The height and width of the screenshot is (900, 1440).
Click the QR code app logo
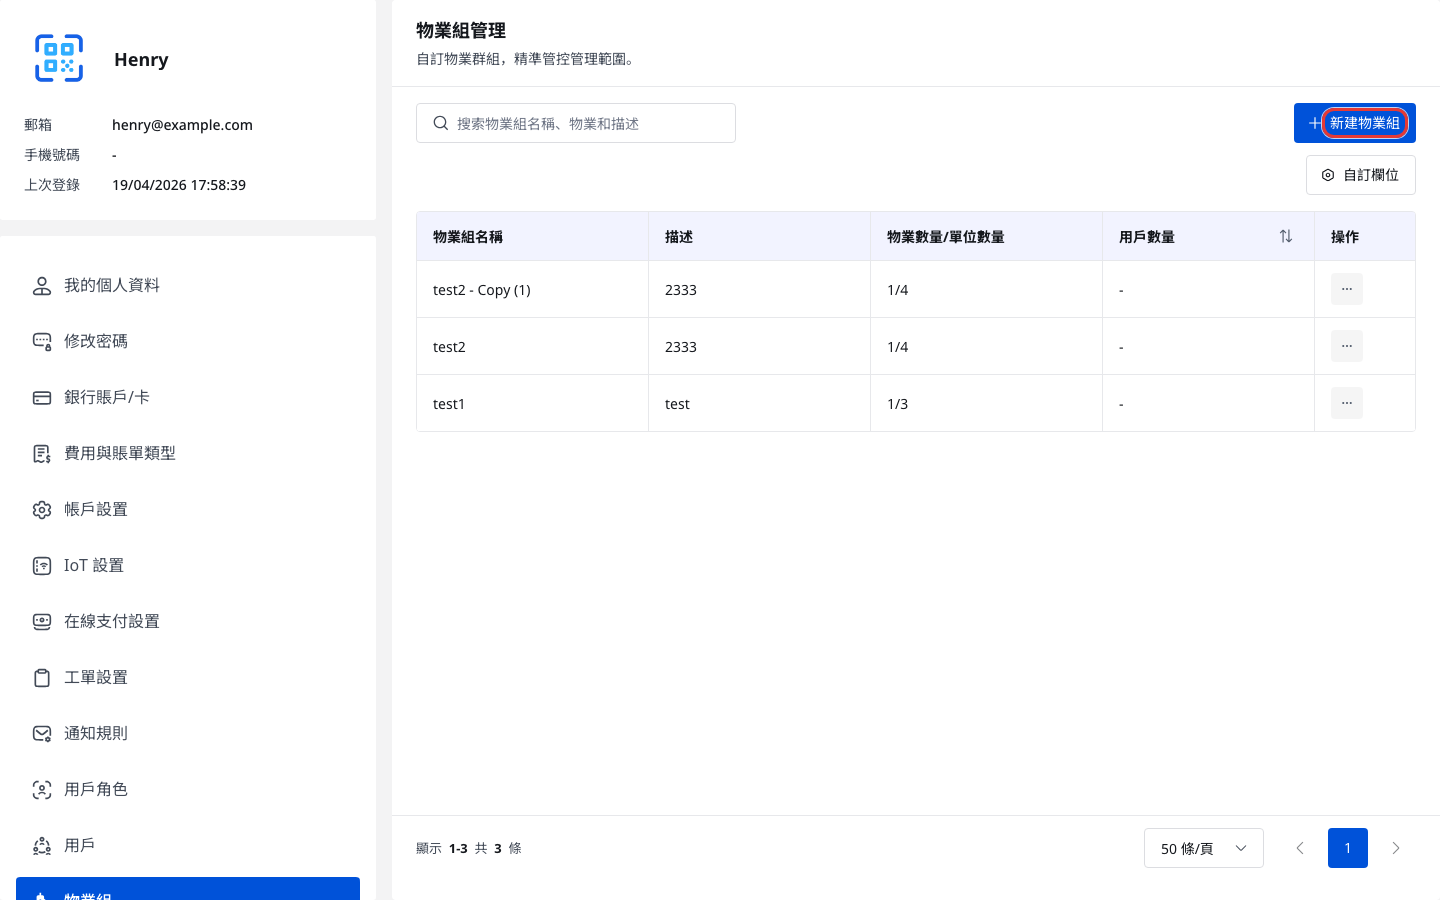click(x=59, y=58)
